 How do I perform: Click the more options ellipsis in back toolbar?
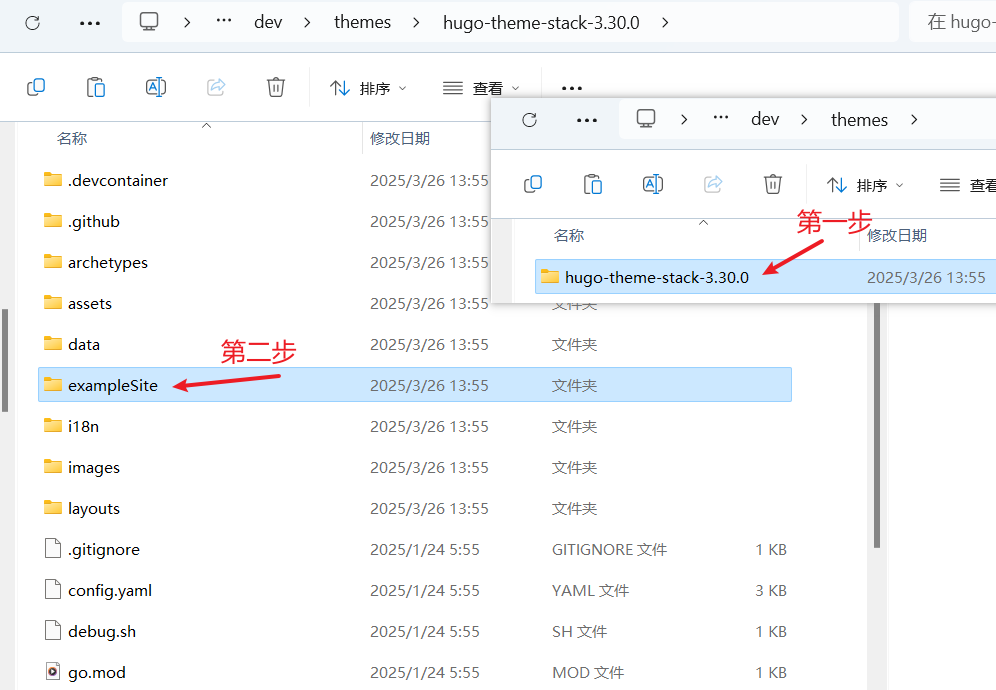pyautogui.click(x=571, y=88)
